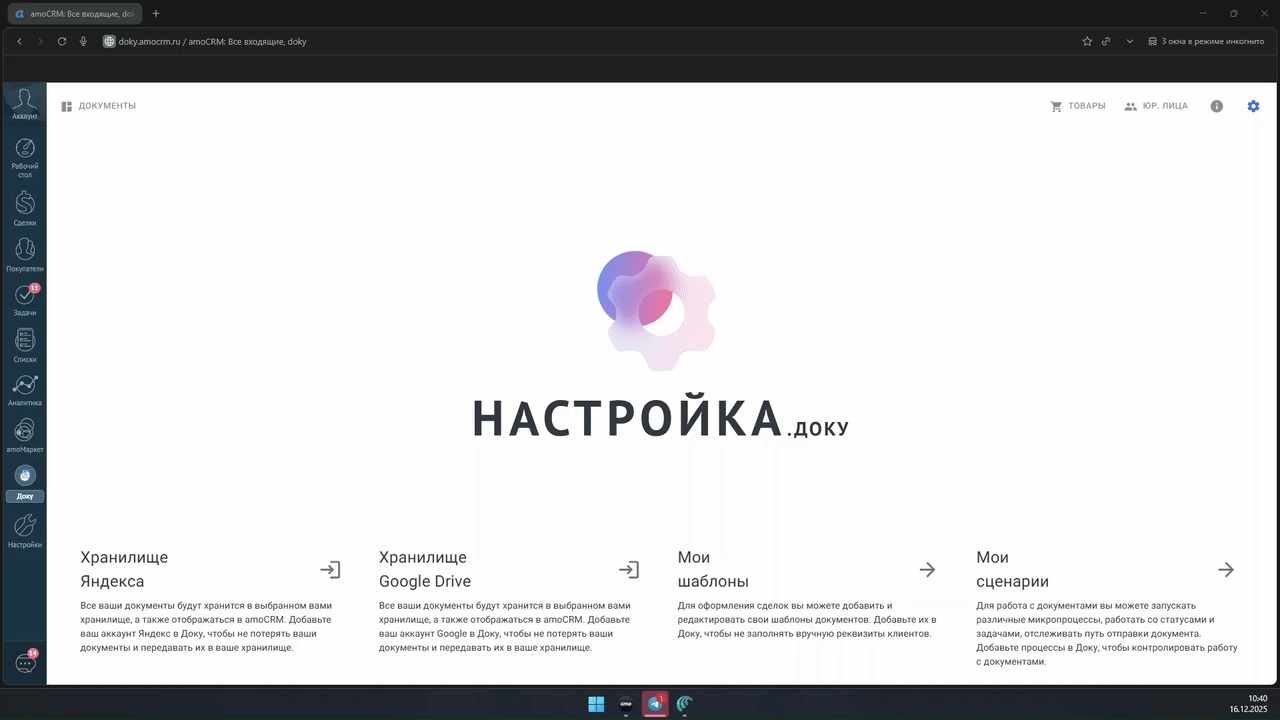
Task: Open Рабочий стол dashboard in sidebar
Action: 25,157
